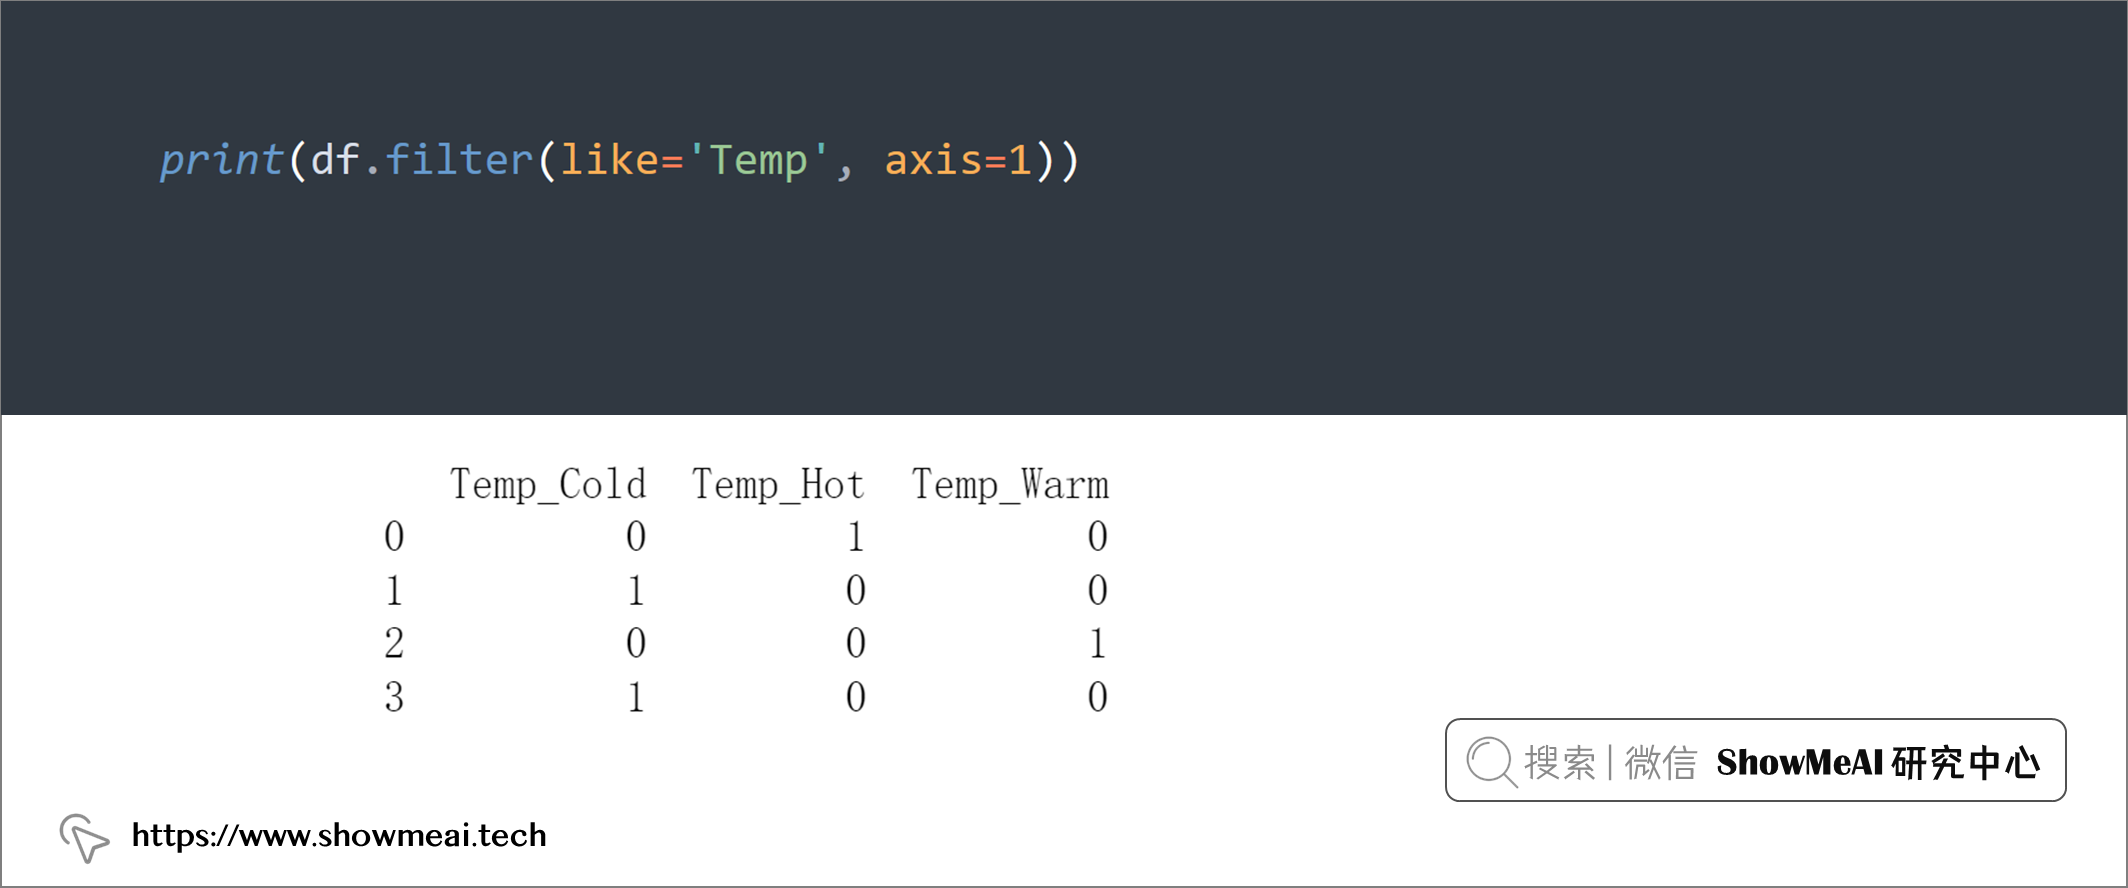
Task: Click the 'Temp' string in code
Action: click(758, 160)
